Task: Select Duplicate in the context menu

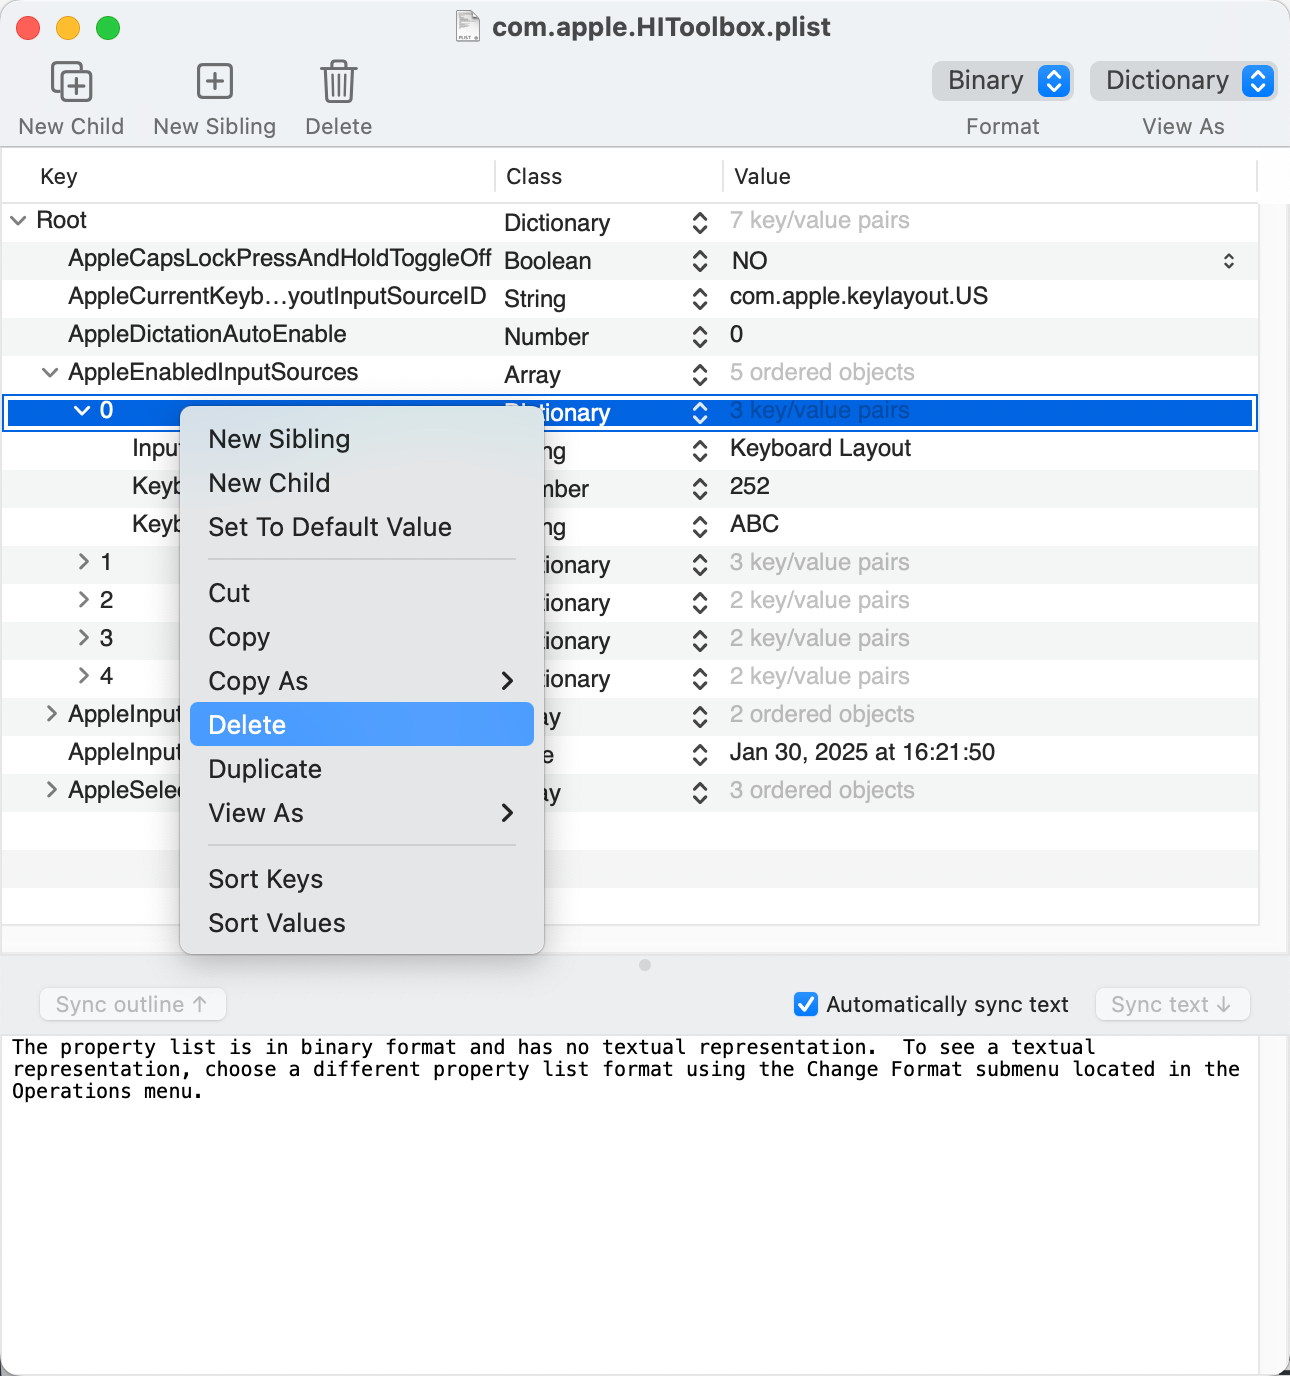Action: pos(265,769)
